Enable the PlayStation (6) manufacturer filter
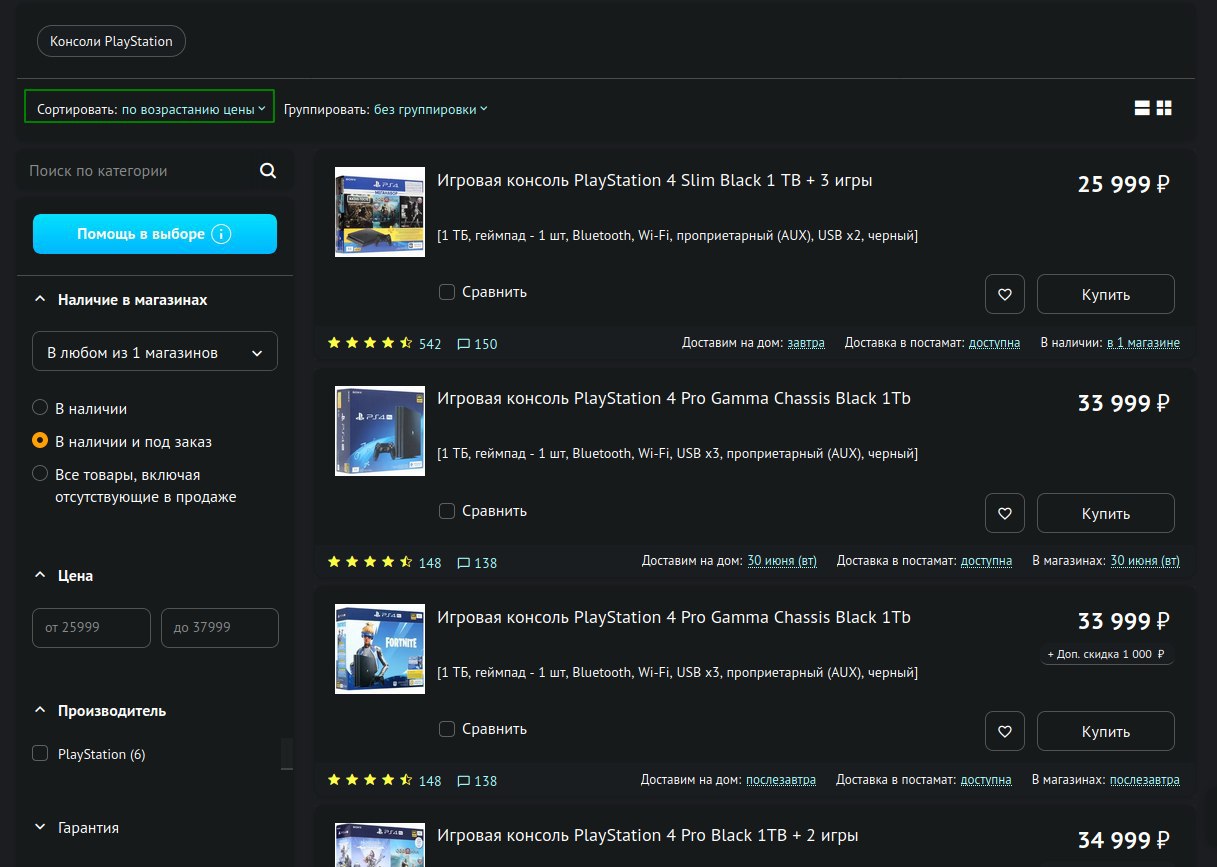This screenshot has height=867, width=1217. pyautogui.click(x=40, y=754)
